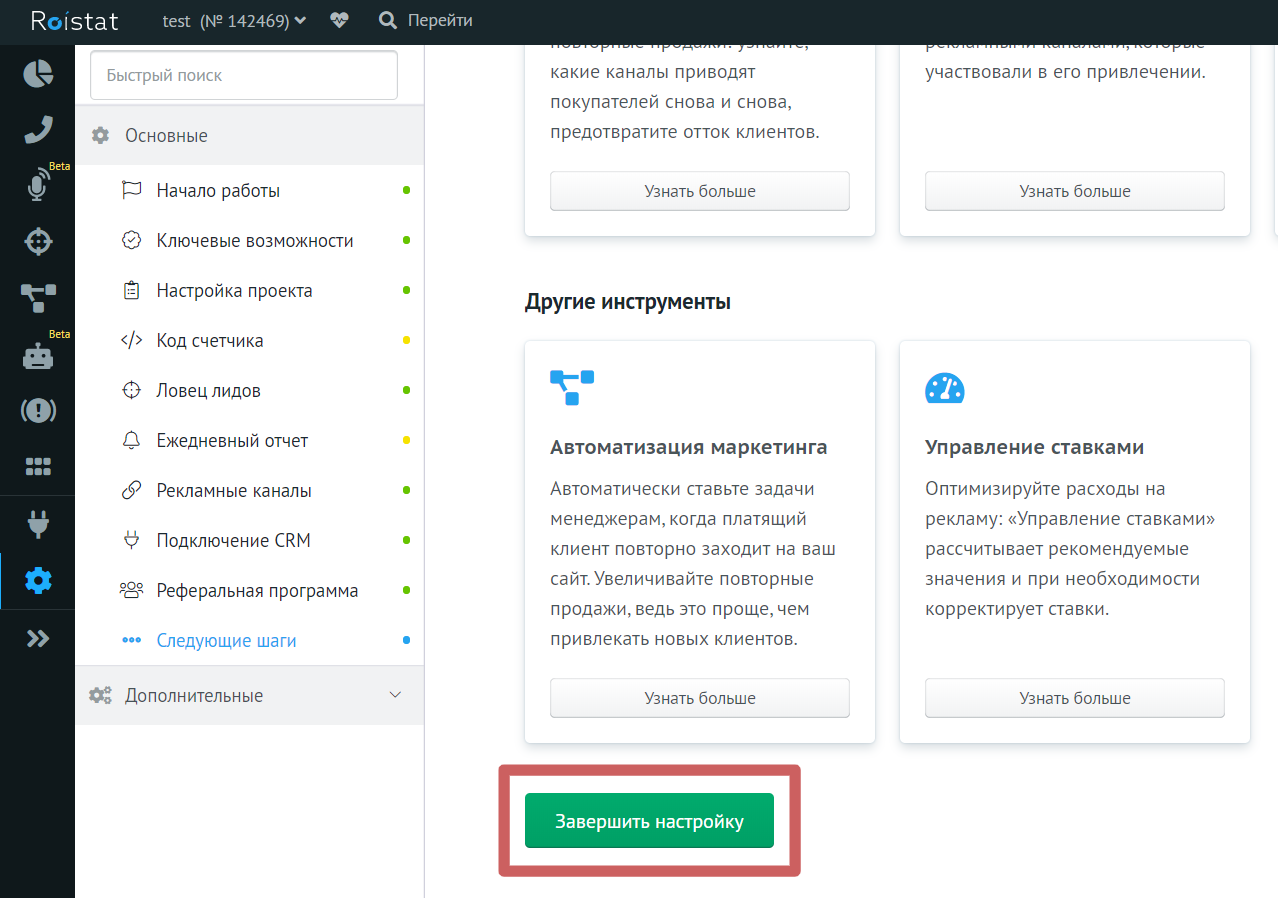Click the Перейти search in top bar
This screenshot has width=1278, height=898.
[x=426, y=20]
